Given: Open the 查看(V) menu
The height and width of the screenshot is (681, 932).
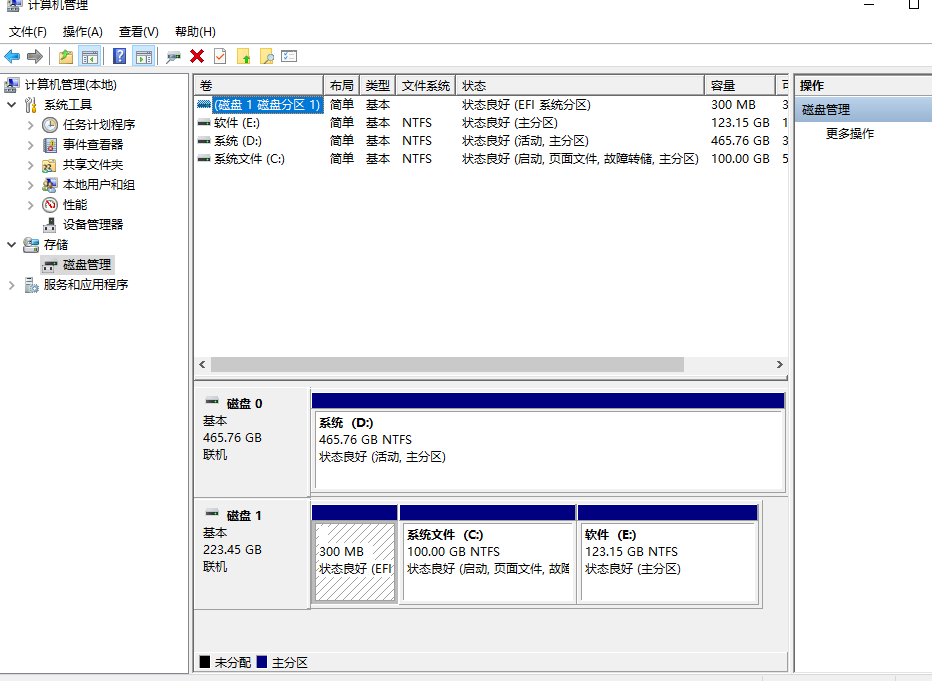Looking at the screenshot, I should (137, 31).
